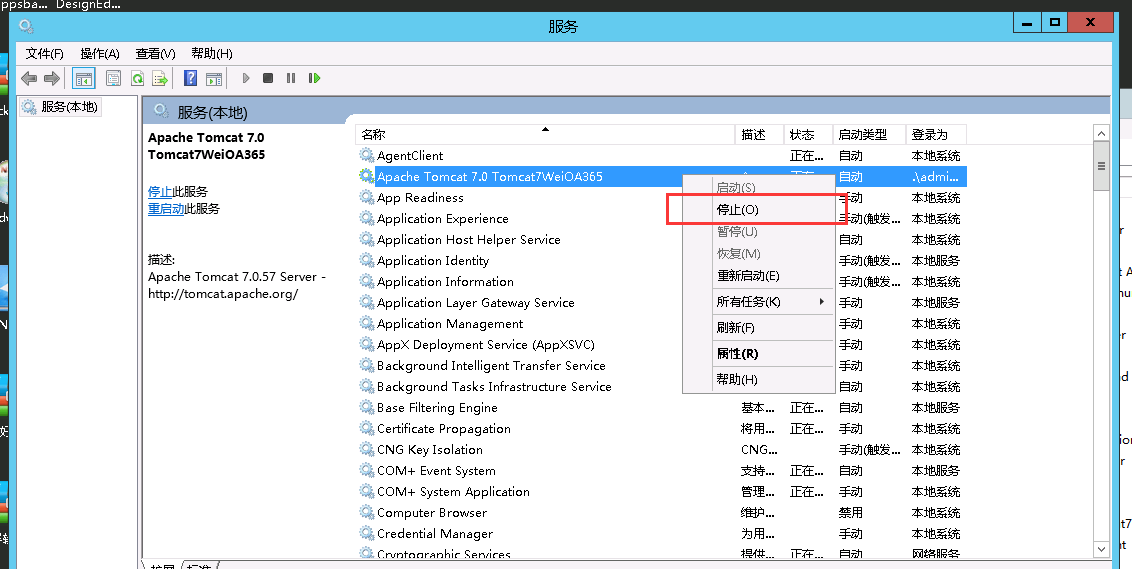Open the Properties toolbar icon

(113, 78)
